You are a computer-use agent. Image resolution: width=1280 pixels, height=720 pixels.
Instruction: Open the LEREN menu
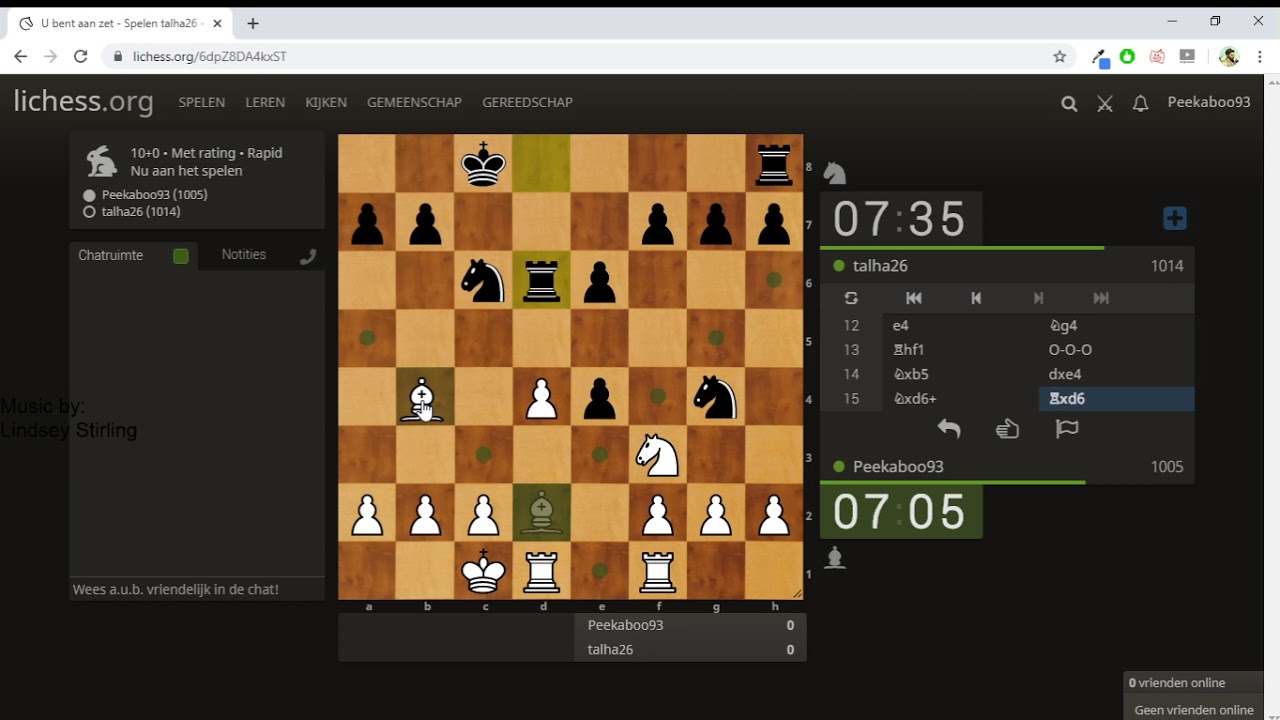(x=265, y=102)
